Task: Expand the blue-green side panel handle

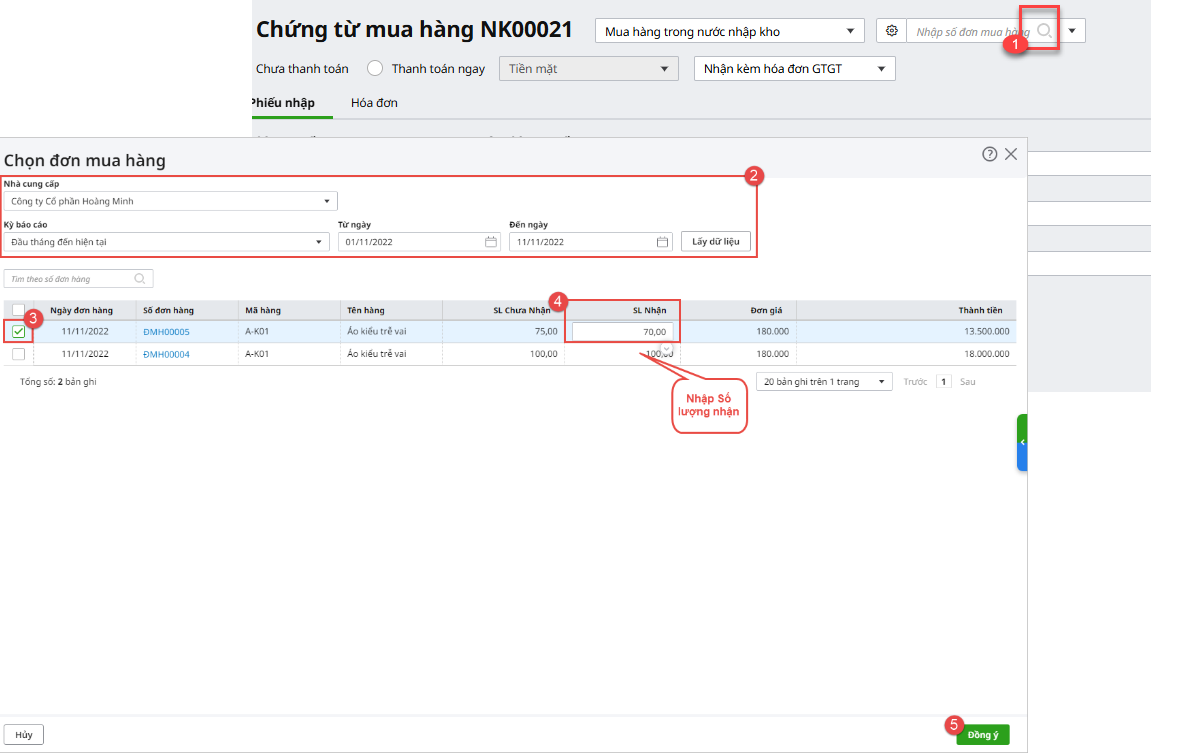Action: [1022, 442]
